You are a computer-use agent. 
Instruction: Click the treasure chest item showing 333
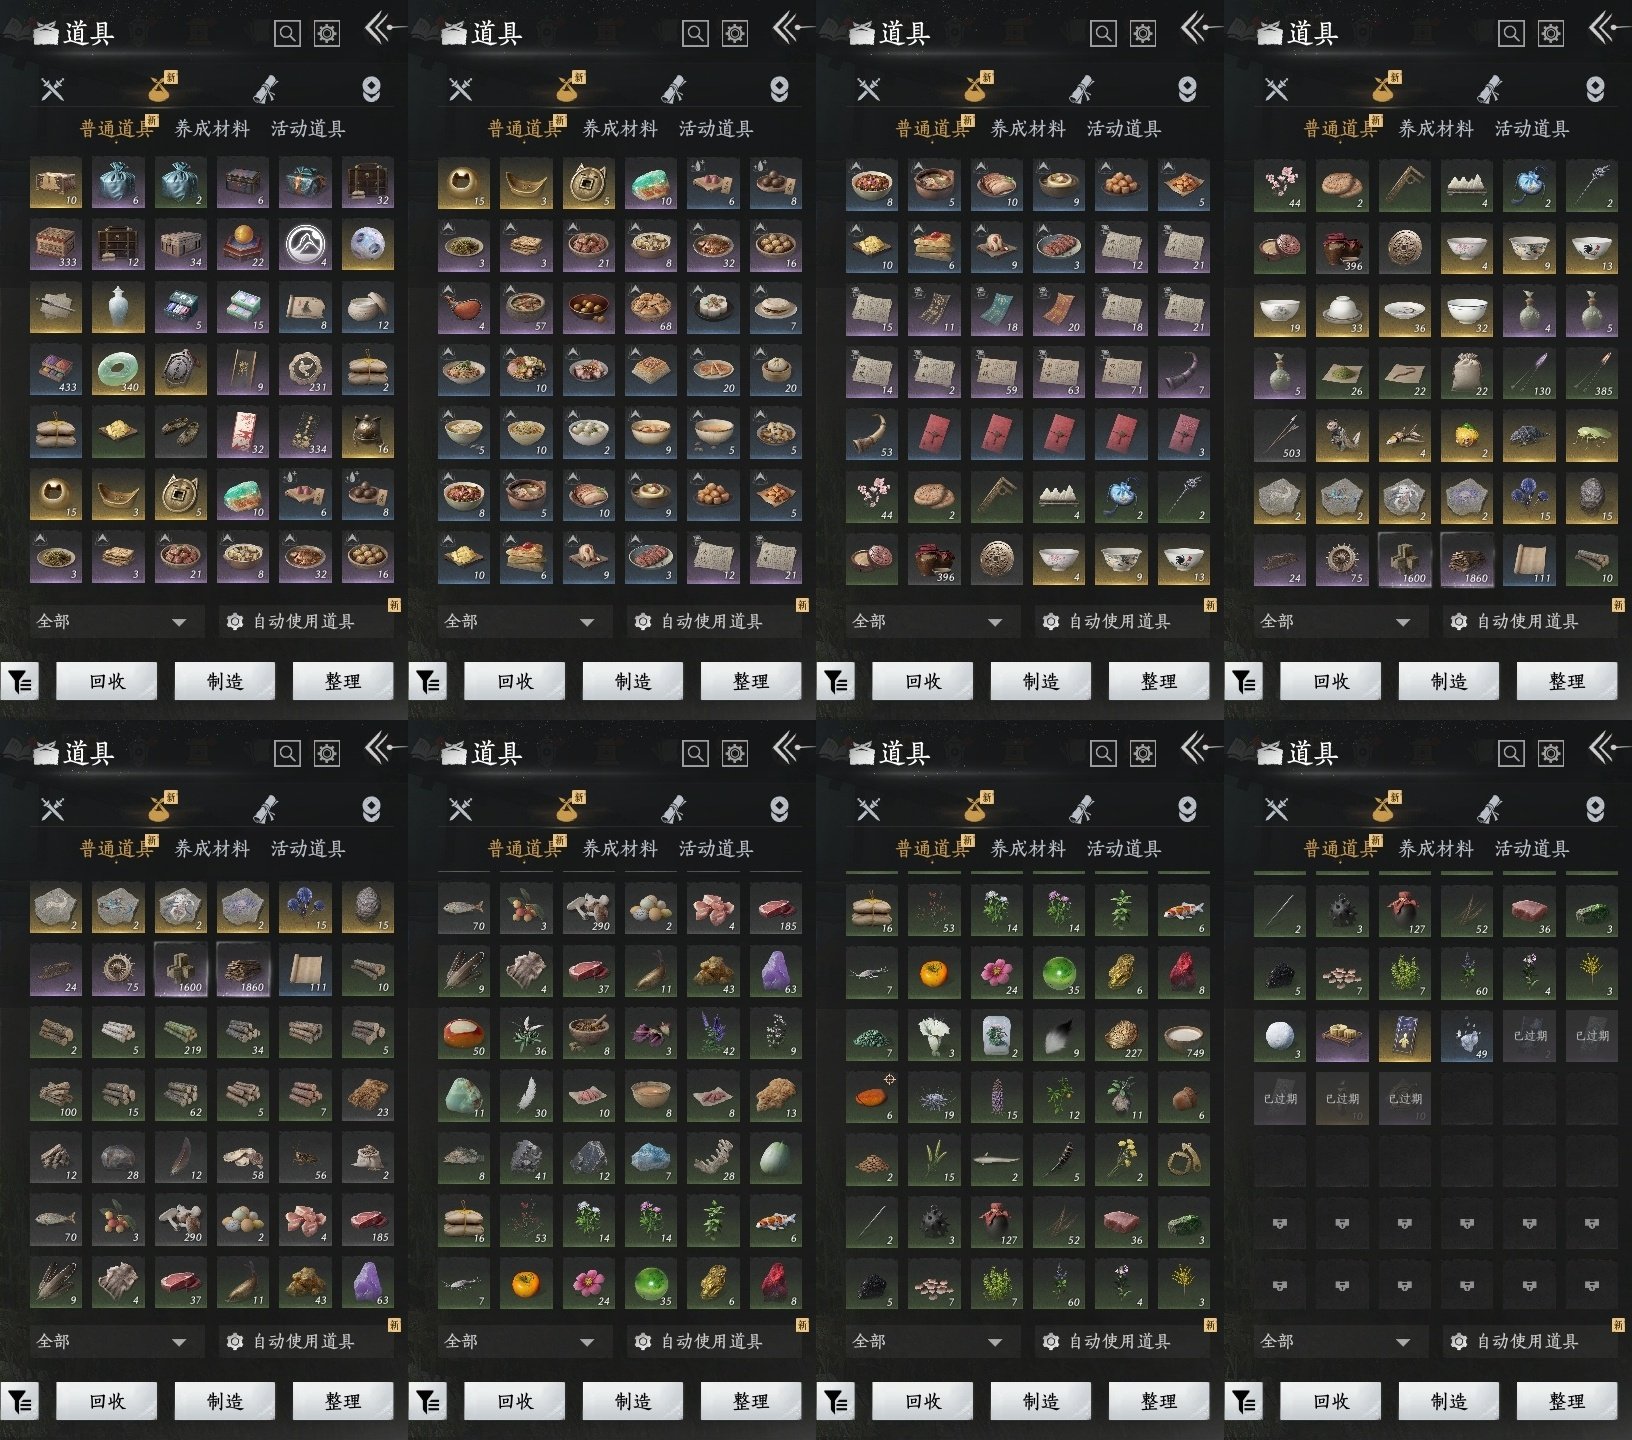tap(56, 246)
